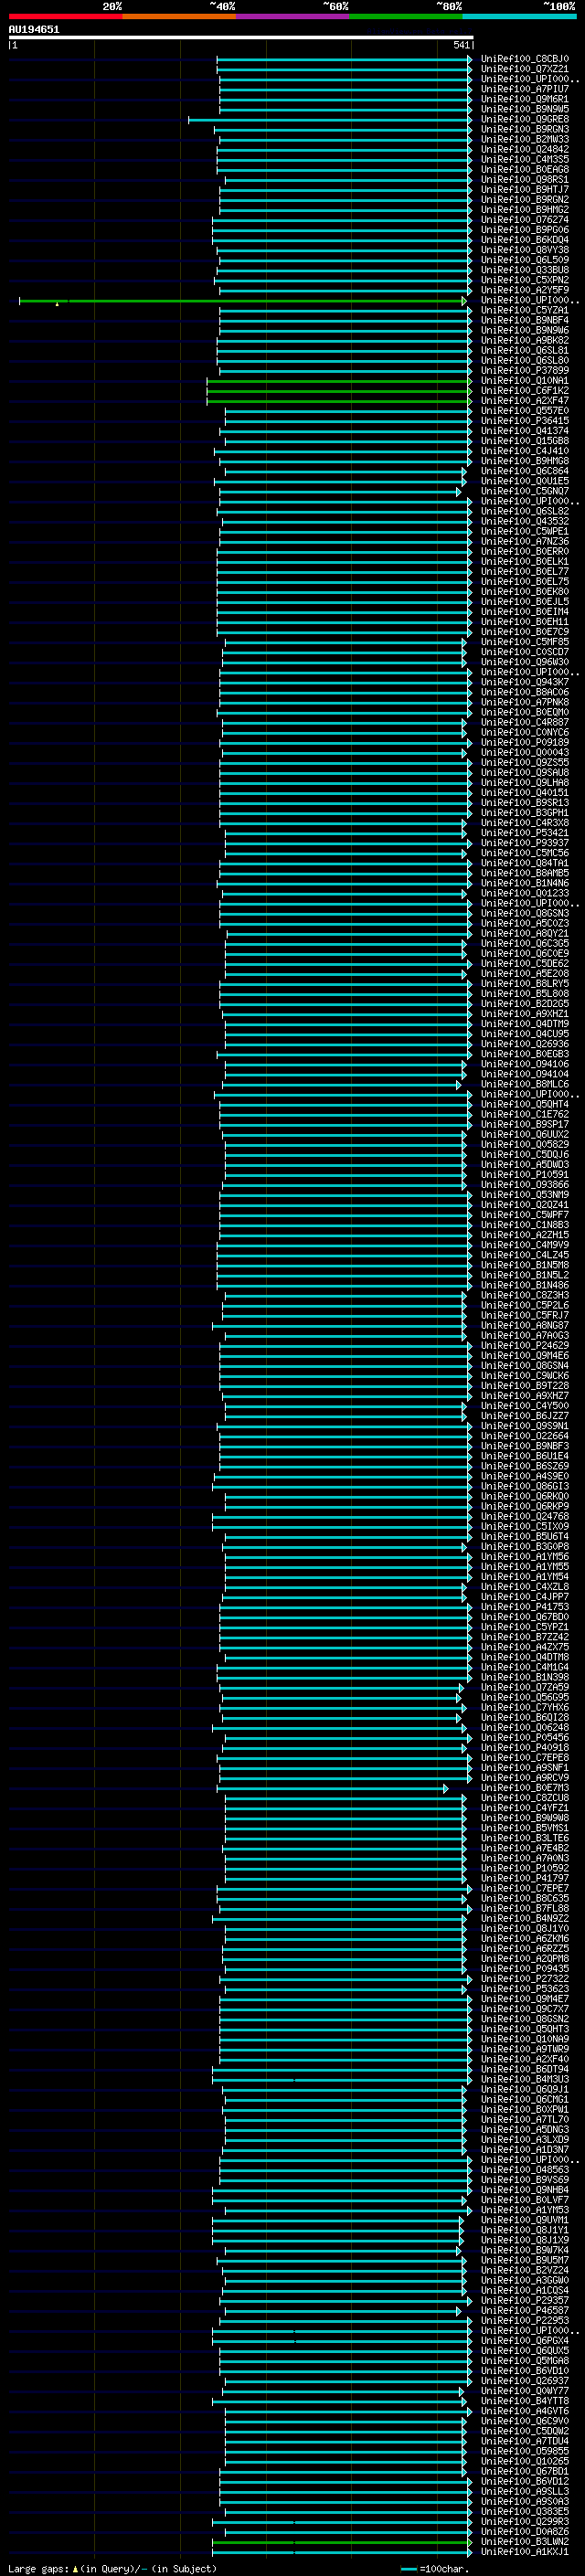Select hit label UniRef100_C1E762
This screenshot has height=2576, width=585.
524,1114
